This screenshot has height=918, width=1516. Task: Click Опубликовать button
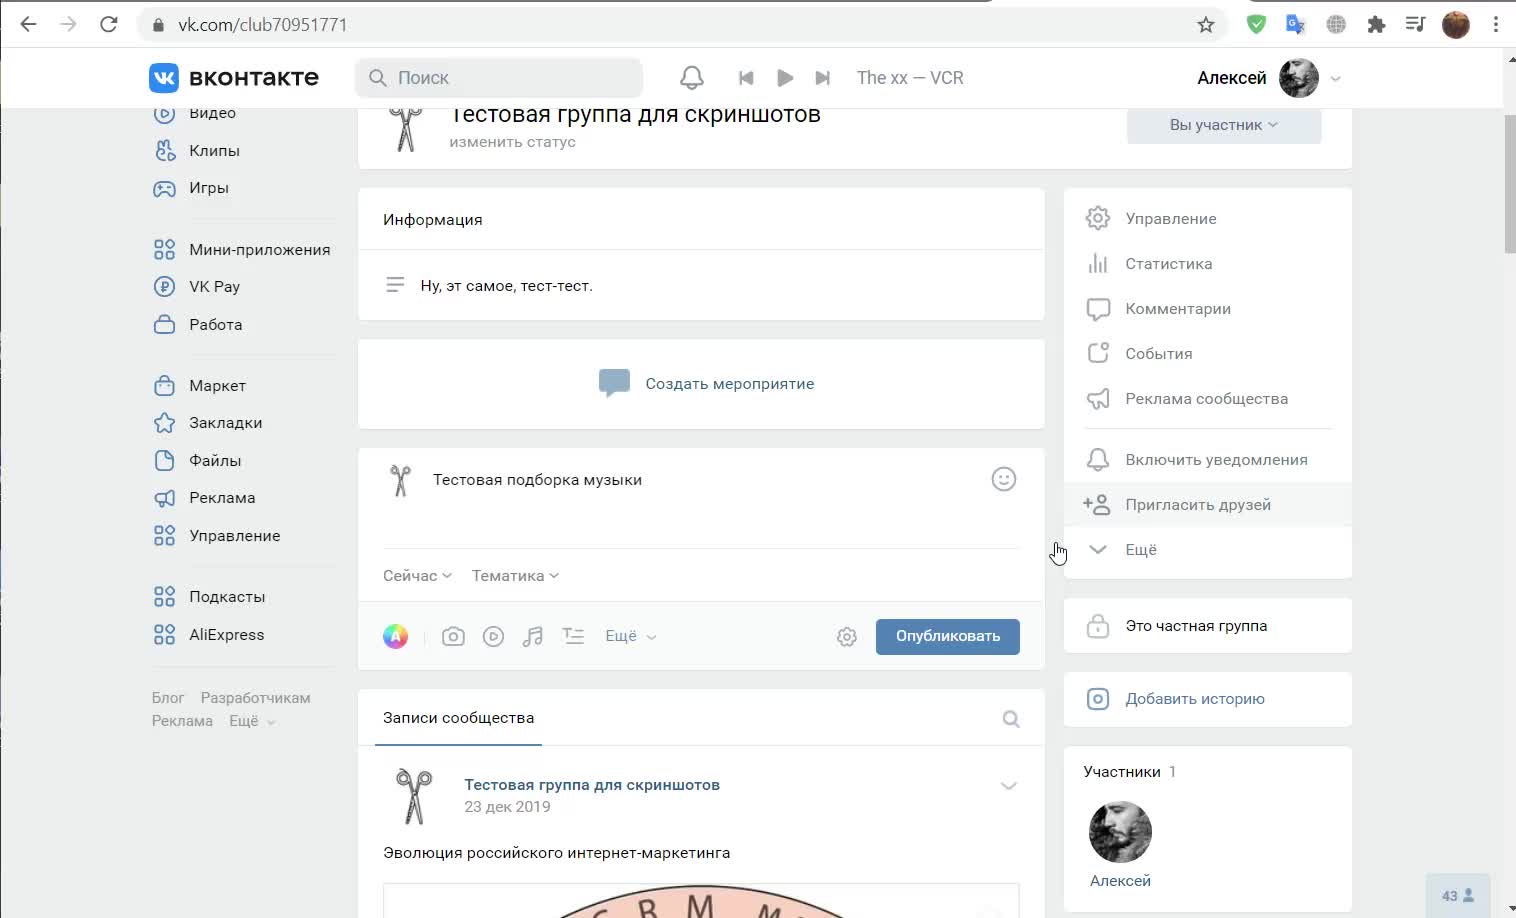tap(948, 637)
